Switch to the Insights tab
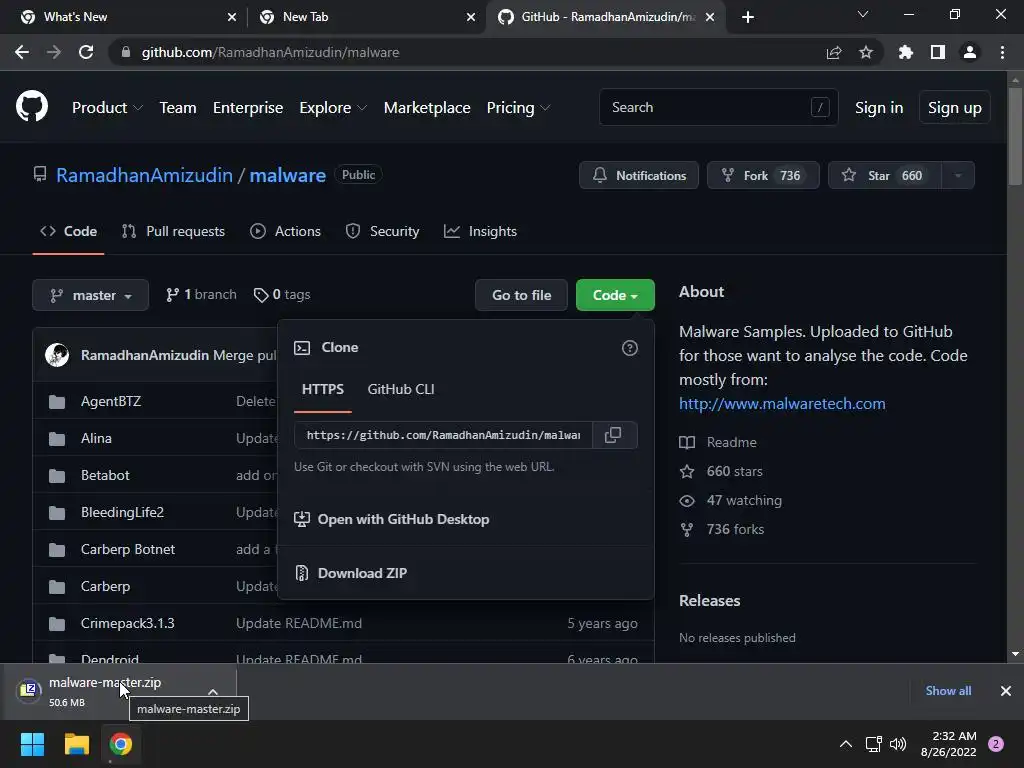The height and width of the screenshot is (768, 1024). pyautogui.click(x=481, y=231)
